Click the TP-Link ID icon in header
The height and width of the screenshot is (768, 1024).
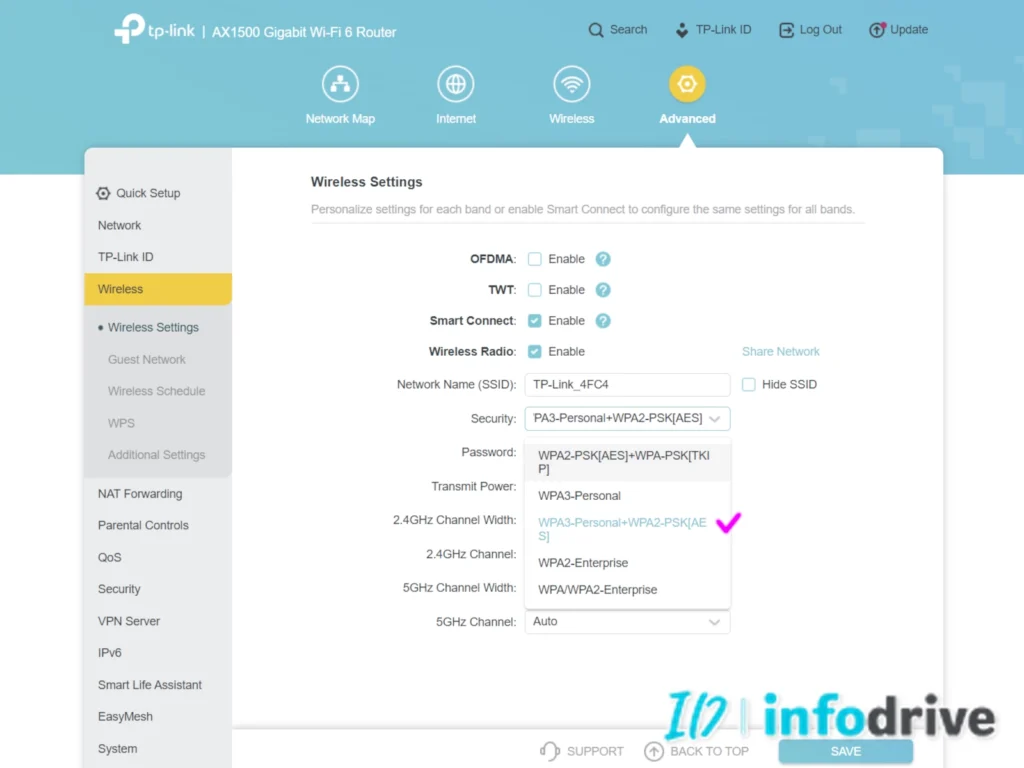[682, 30]
